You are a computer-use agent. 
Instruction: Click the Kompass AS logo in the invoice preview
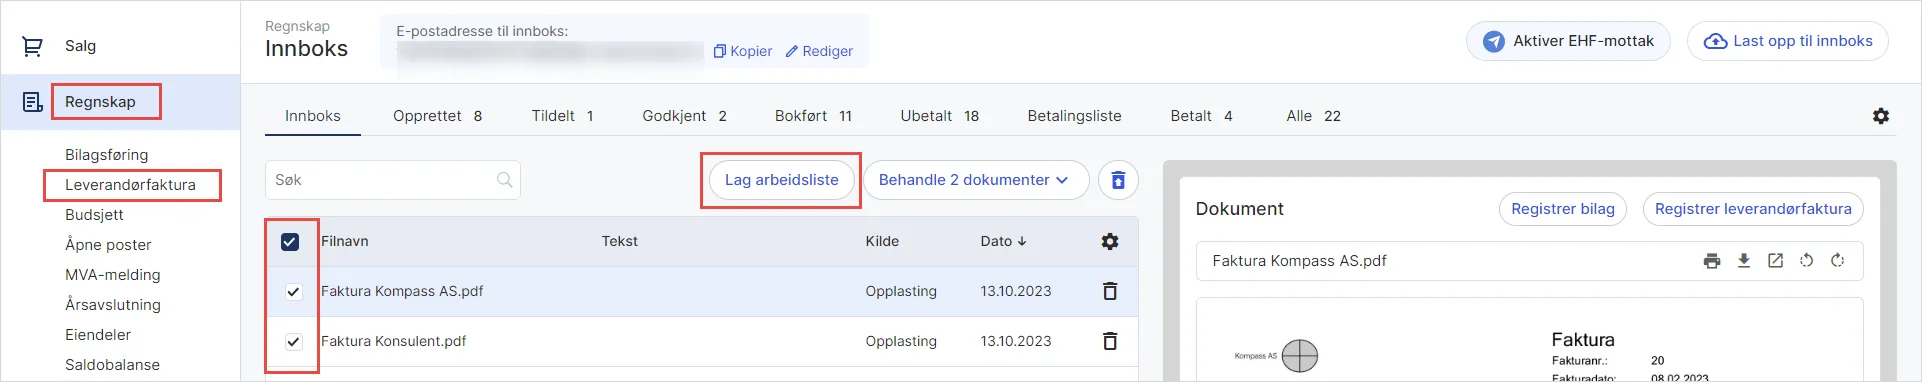click(x=1277, y=355)
